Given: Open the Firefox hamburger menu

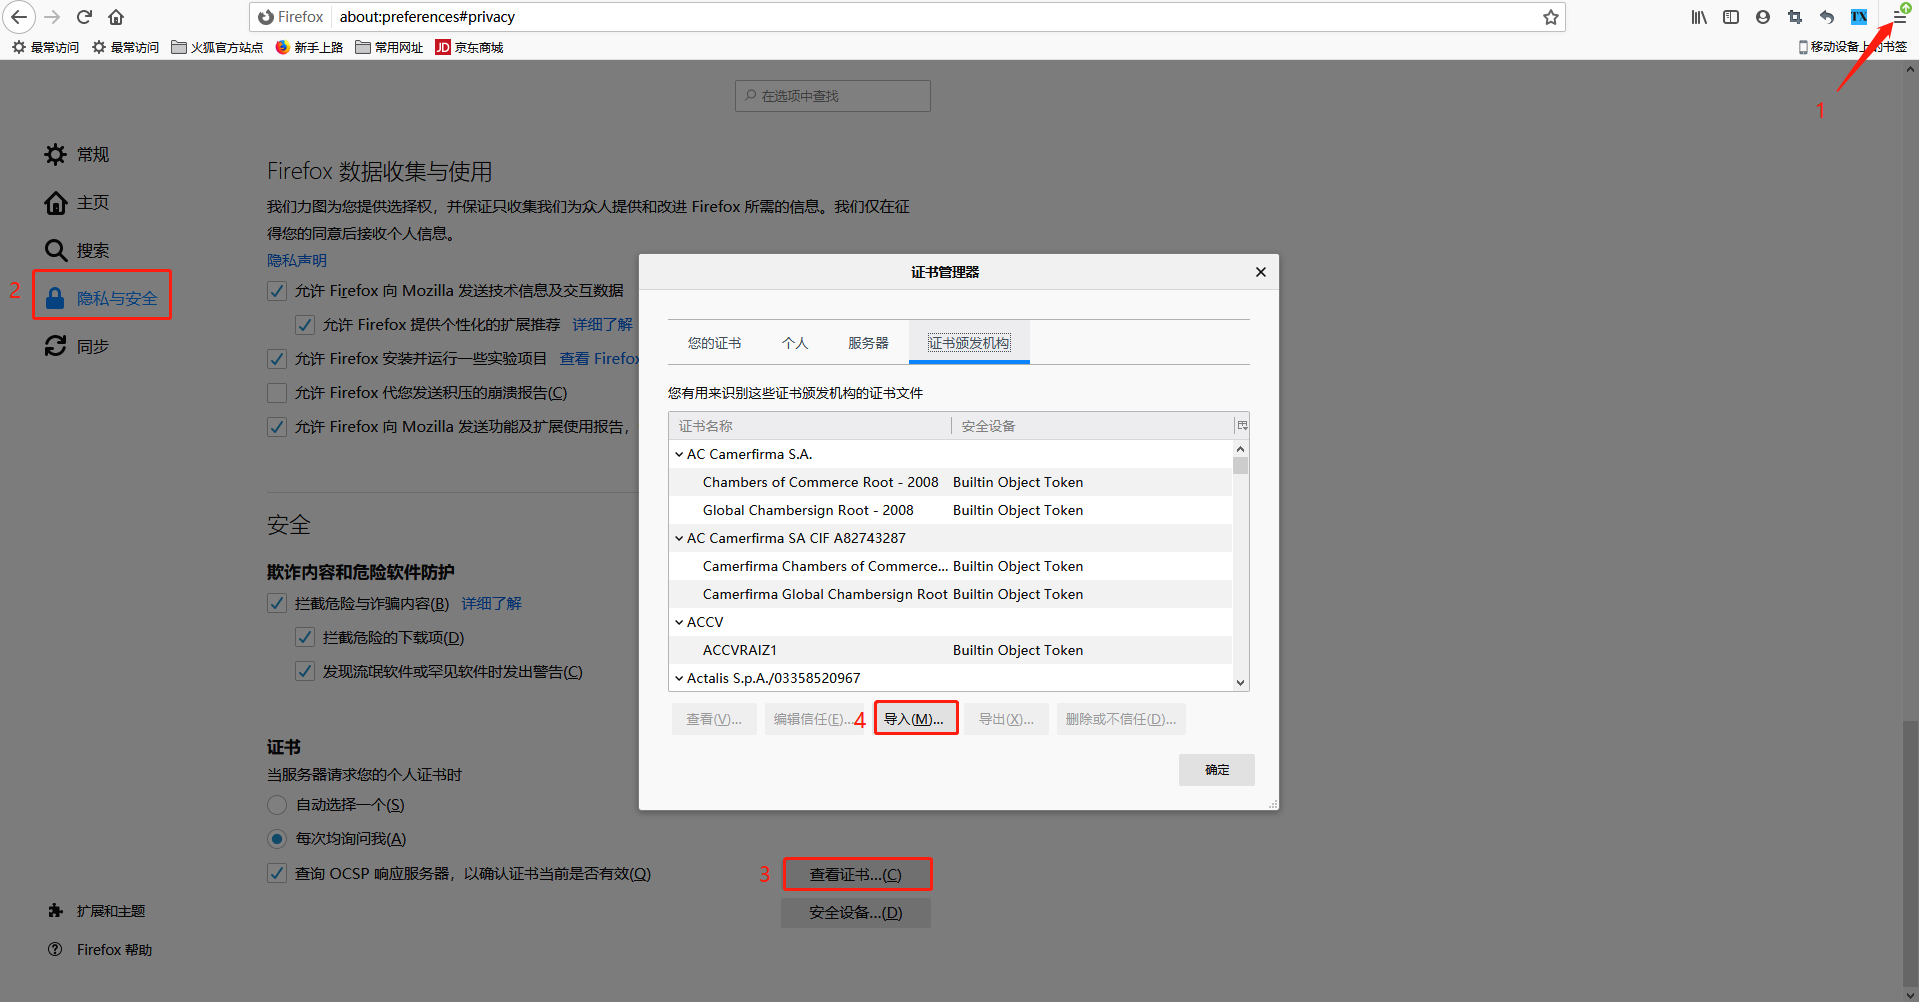Looking at the screenshot, I should click(1899, 17).
